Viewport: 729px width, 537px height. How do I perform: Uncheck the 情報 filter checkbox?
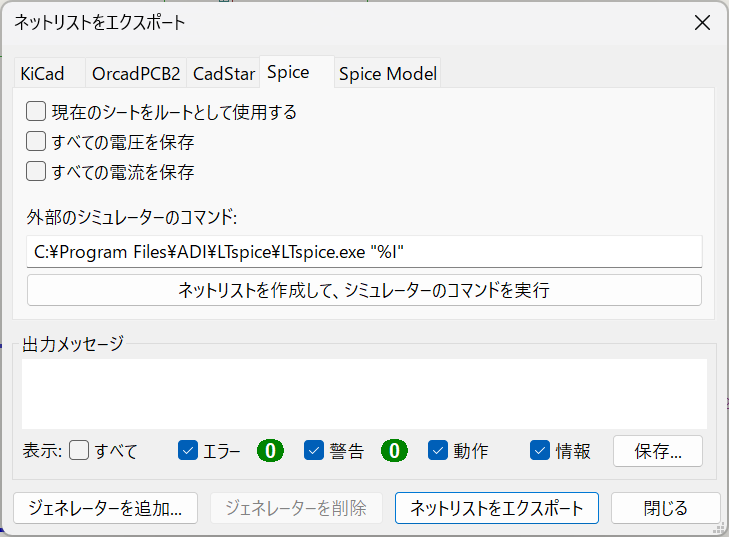coord(540,450)
